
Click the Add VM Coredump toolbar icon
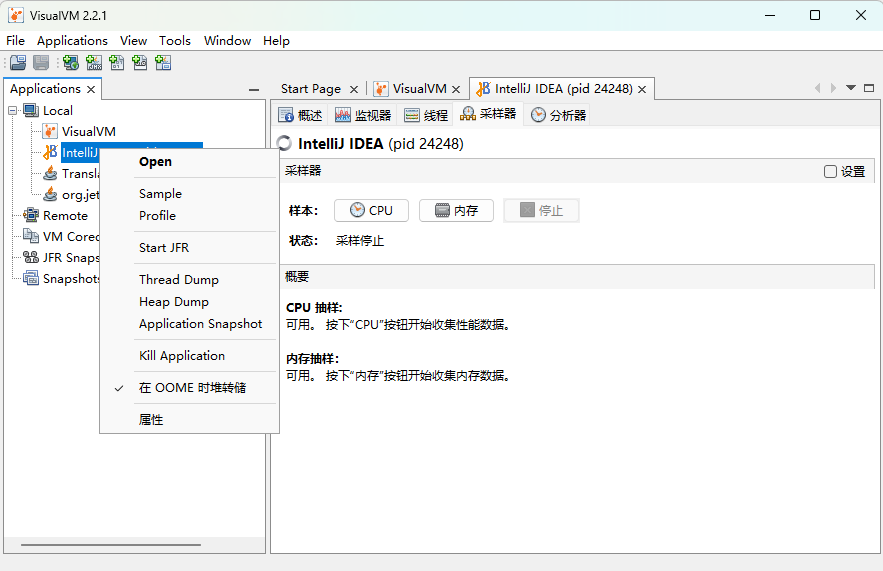pyautogui.click(x=117, y=63)
